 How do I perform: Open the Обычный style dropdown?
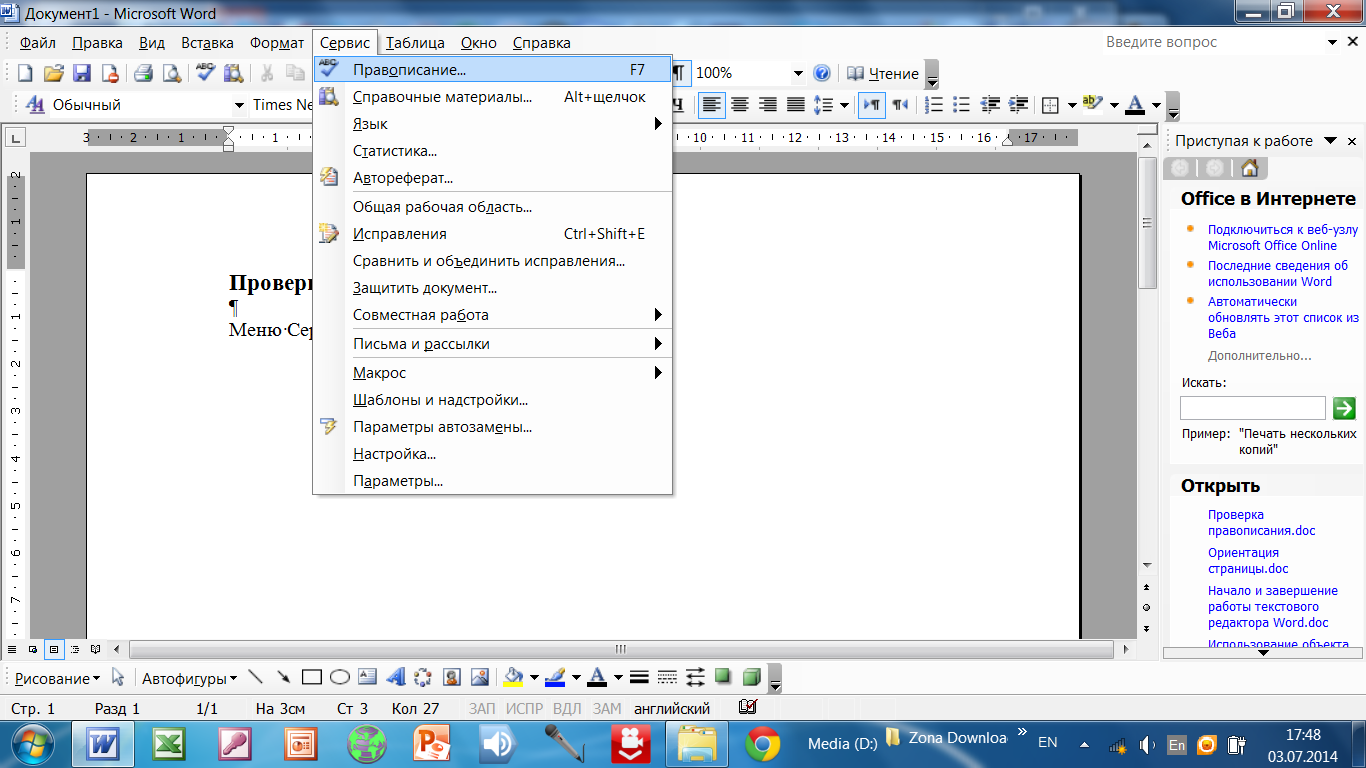click(239, 104)
